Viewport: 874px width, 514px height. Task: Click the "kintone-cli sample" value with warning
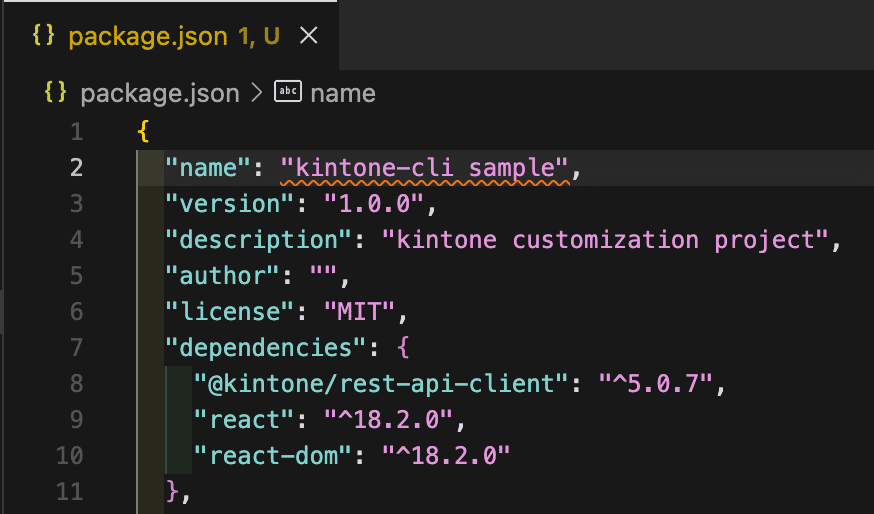click(x=425, y=168)
